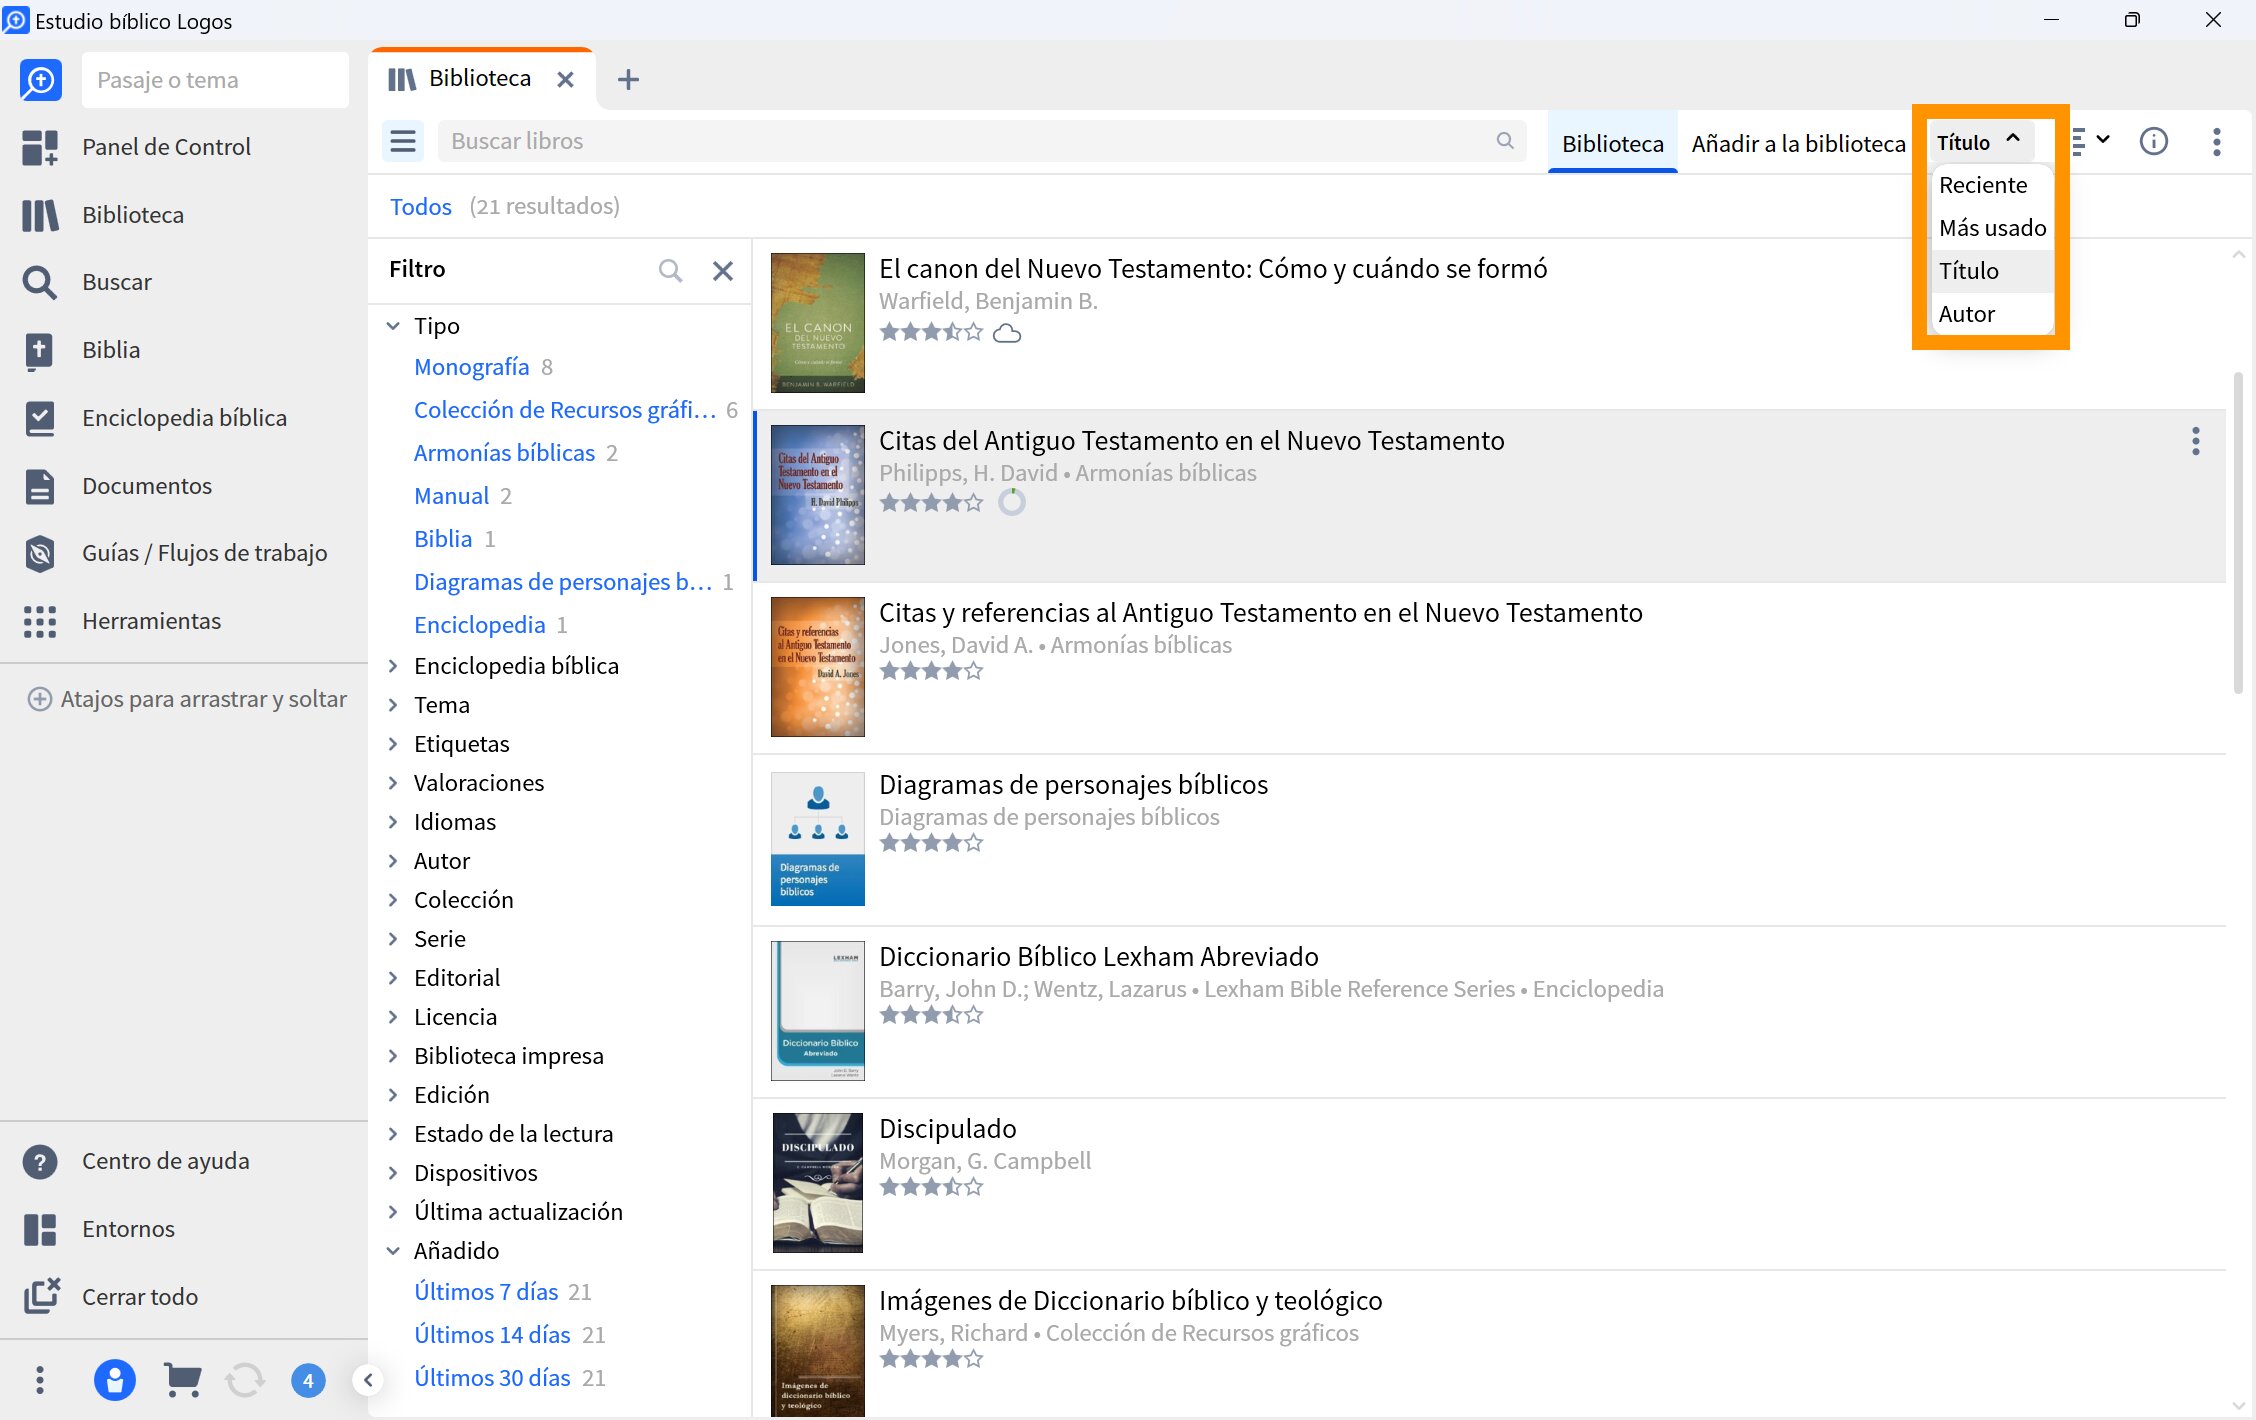Filter by Monografía type

pos(471,367)
